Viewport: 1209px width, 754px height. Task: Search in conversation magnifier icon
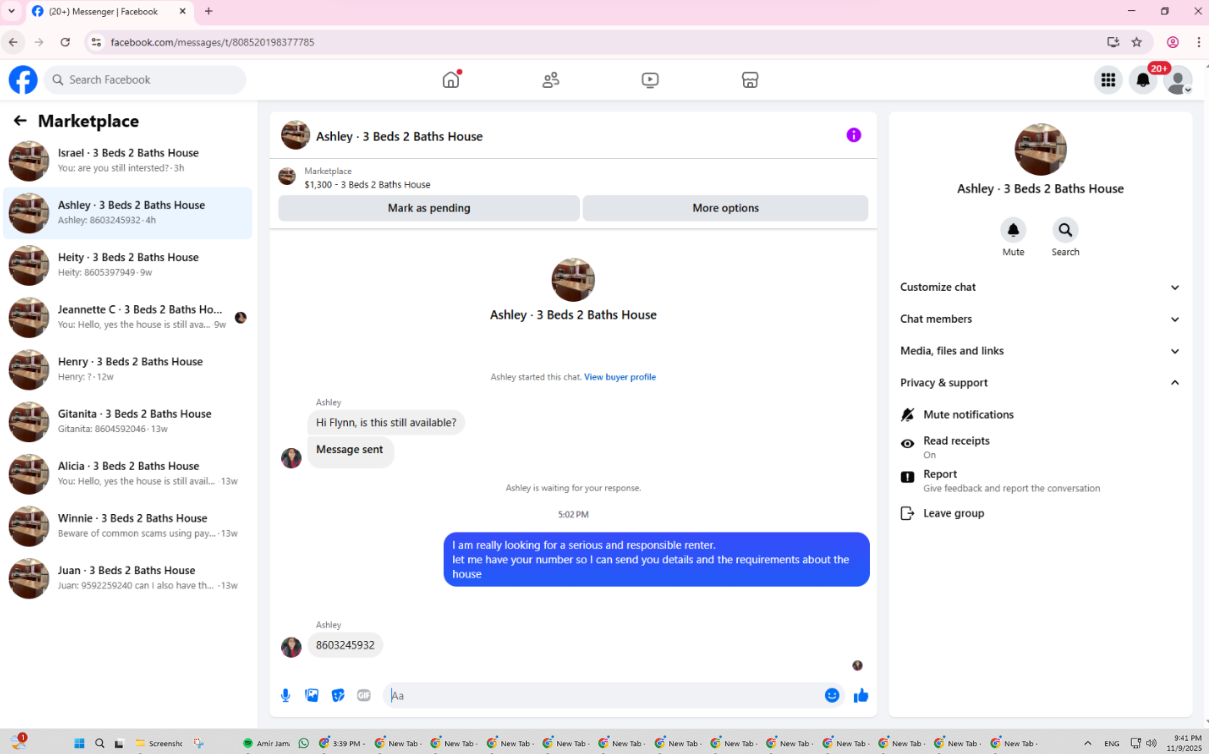[x=1065, y=230]
